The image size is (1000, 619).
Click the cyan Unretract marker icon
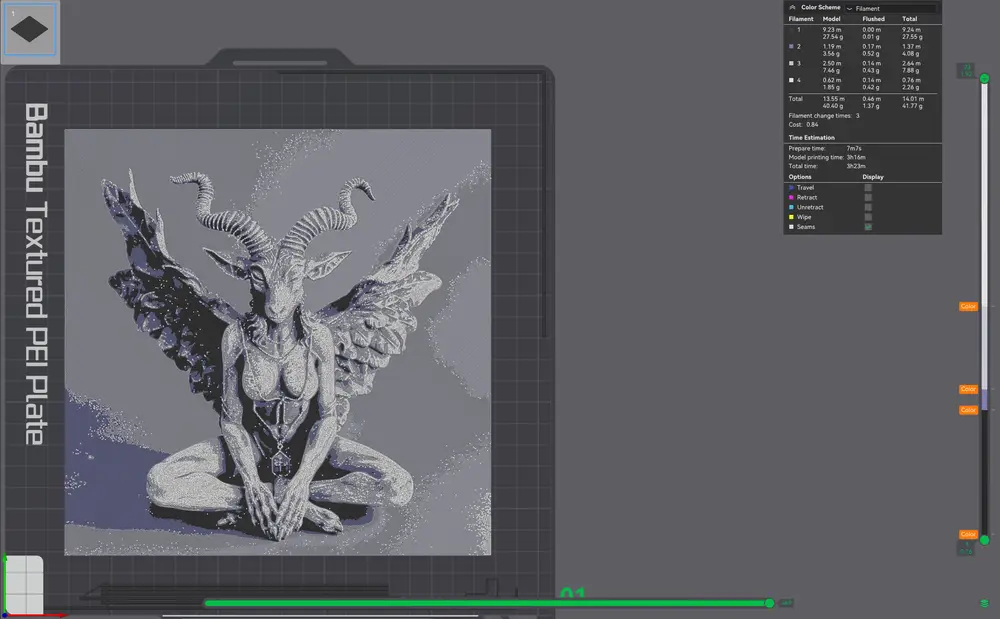pos(791,207)
